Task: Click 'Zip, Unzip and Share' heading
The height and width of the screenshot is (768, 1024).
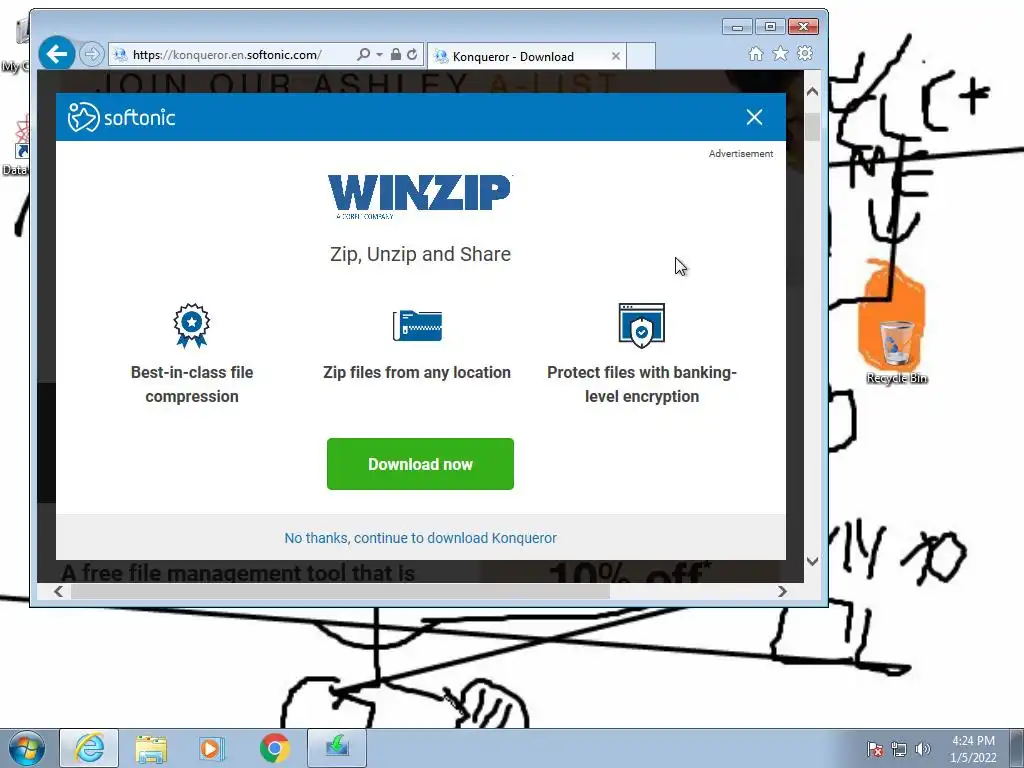Action: click(x=420, y=254)
